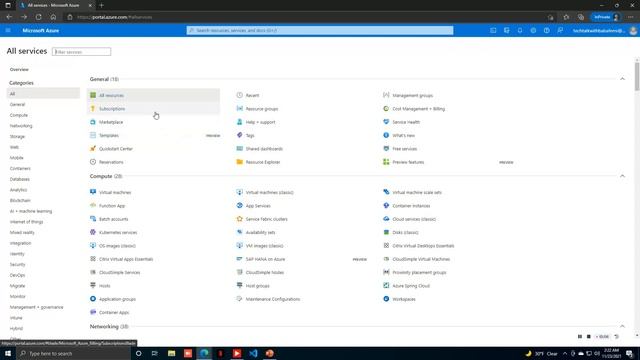The height and width of the screenshot is (360, 640).
Task: Click the Subscriptions key icon
Action: tap(93, 109)
